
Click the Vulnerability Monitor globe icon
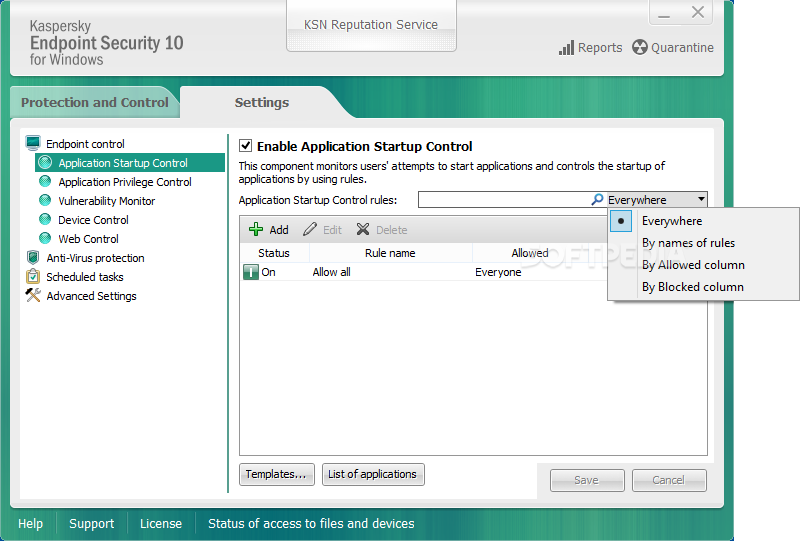[45, 201]
